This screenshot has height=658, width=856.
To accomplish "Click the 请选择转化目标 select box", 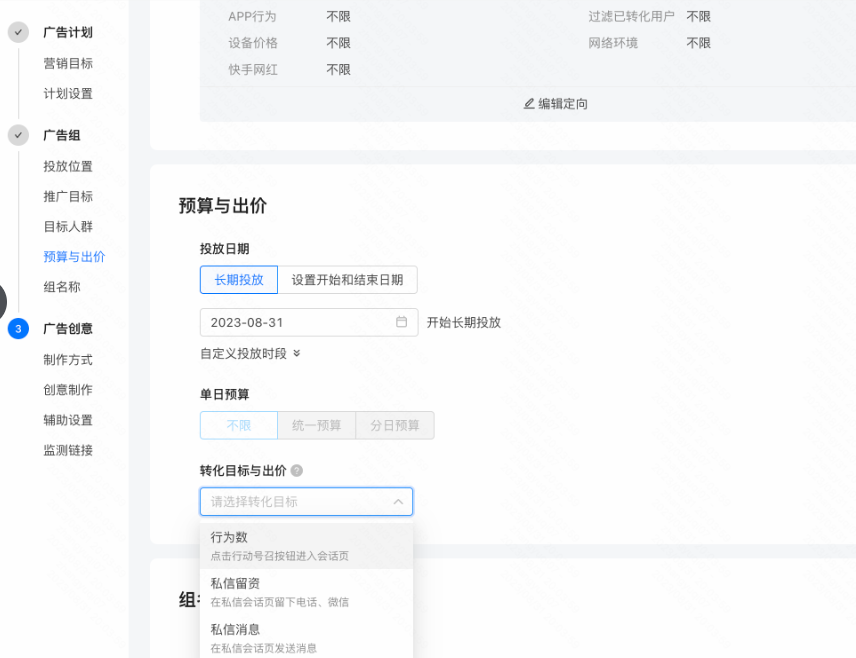I will click(306, 501).
